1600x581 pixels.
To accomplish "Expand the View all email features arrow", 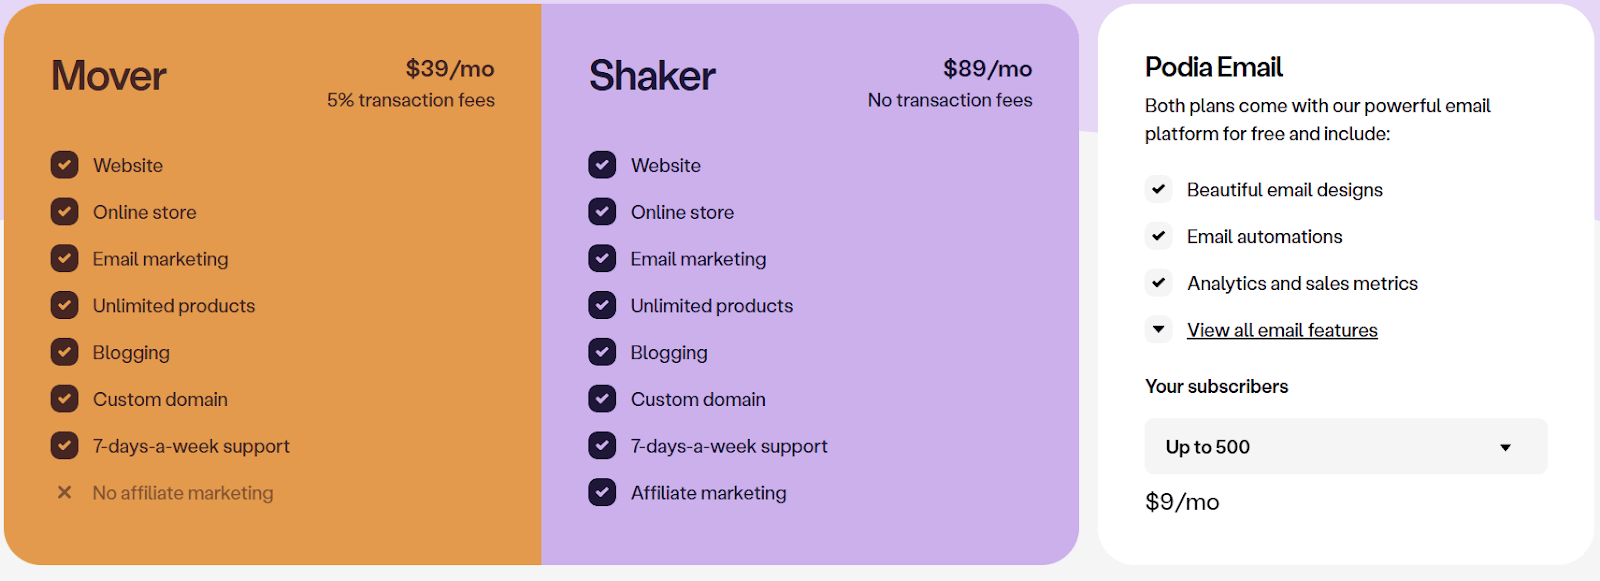I will click(x=1159, y=329).
